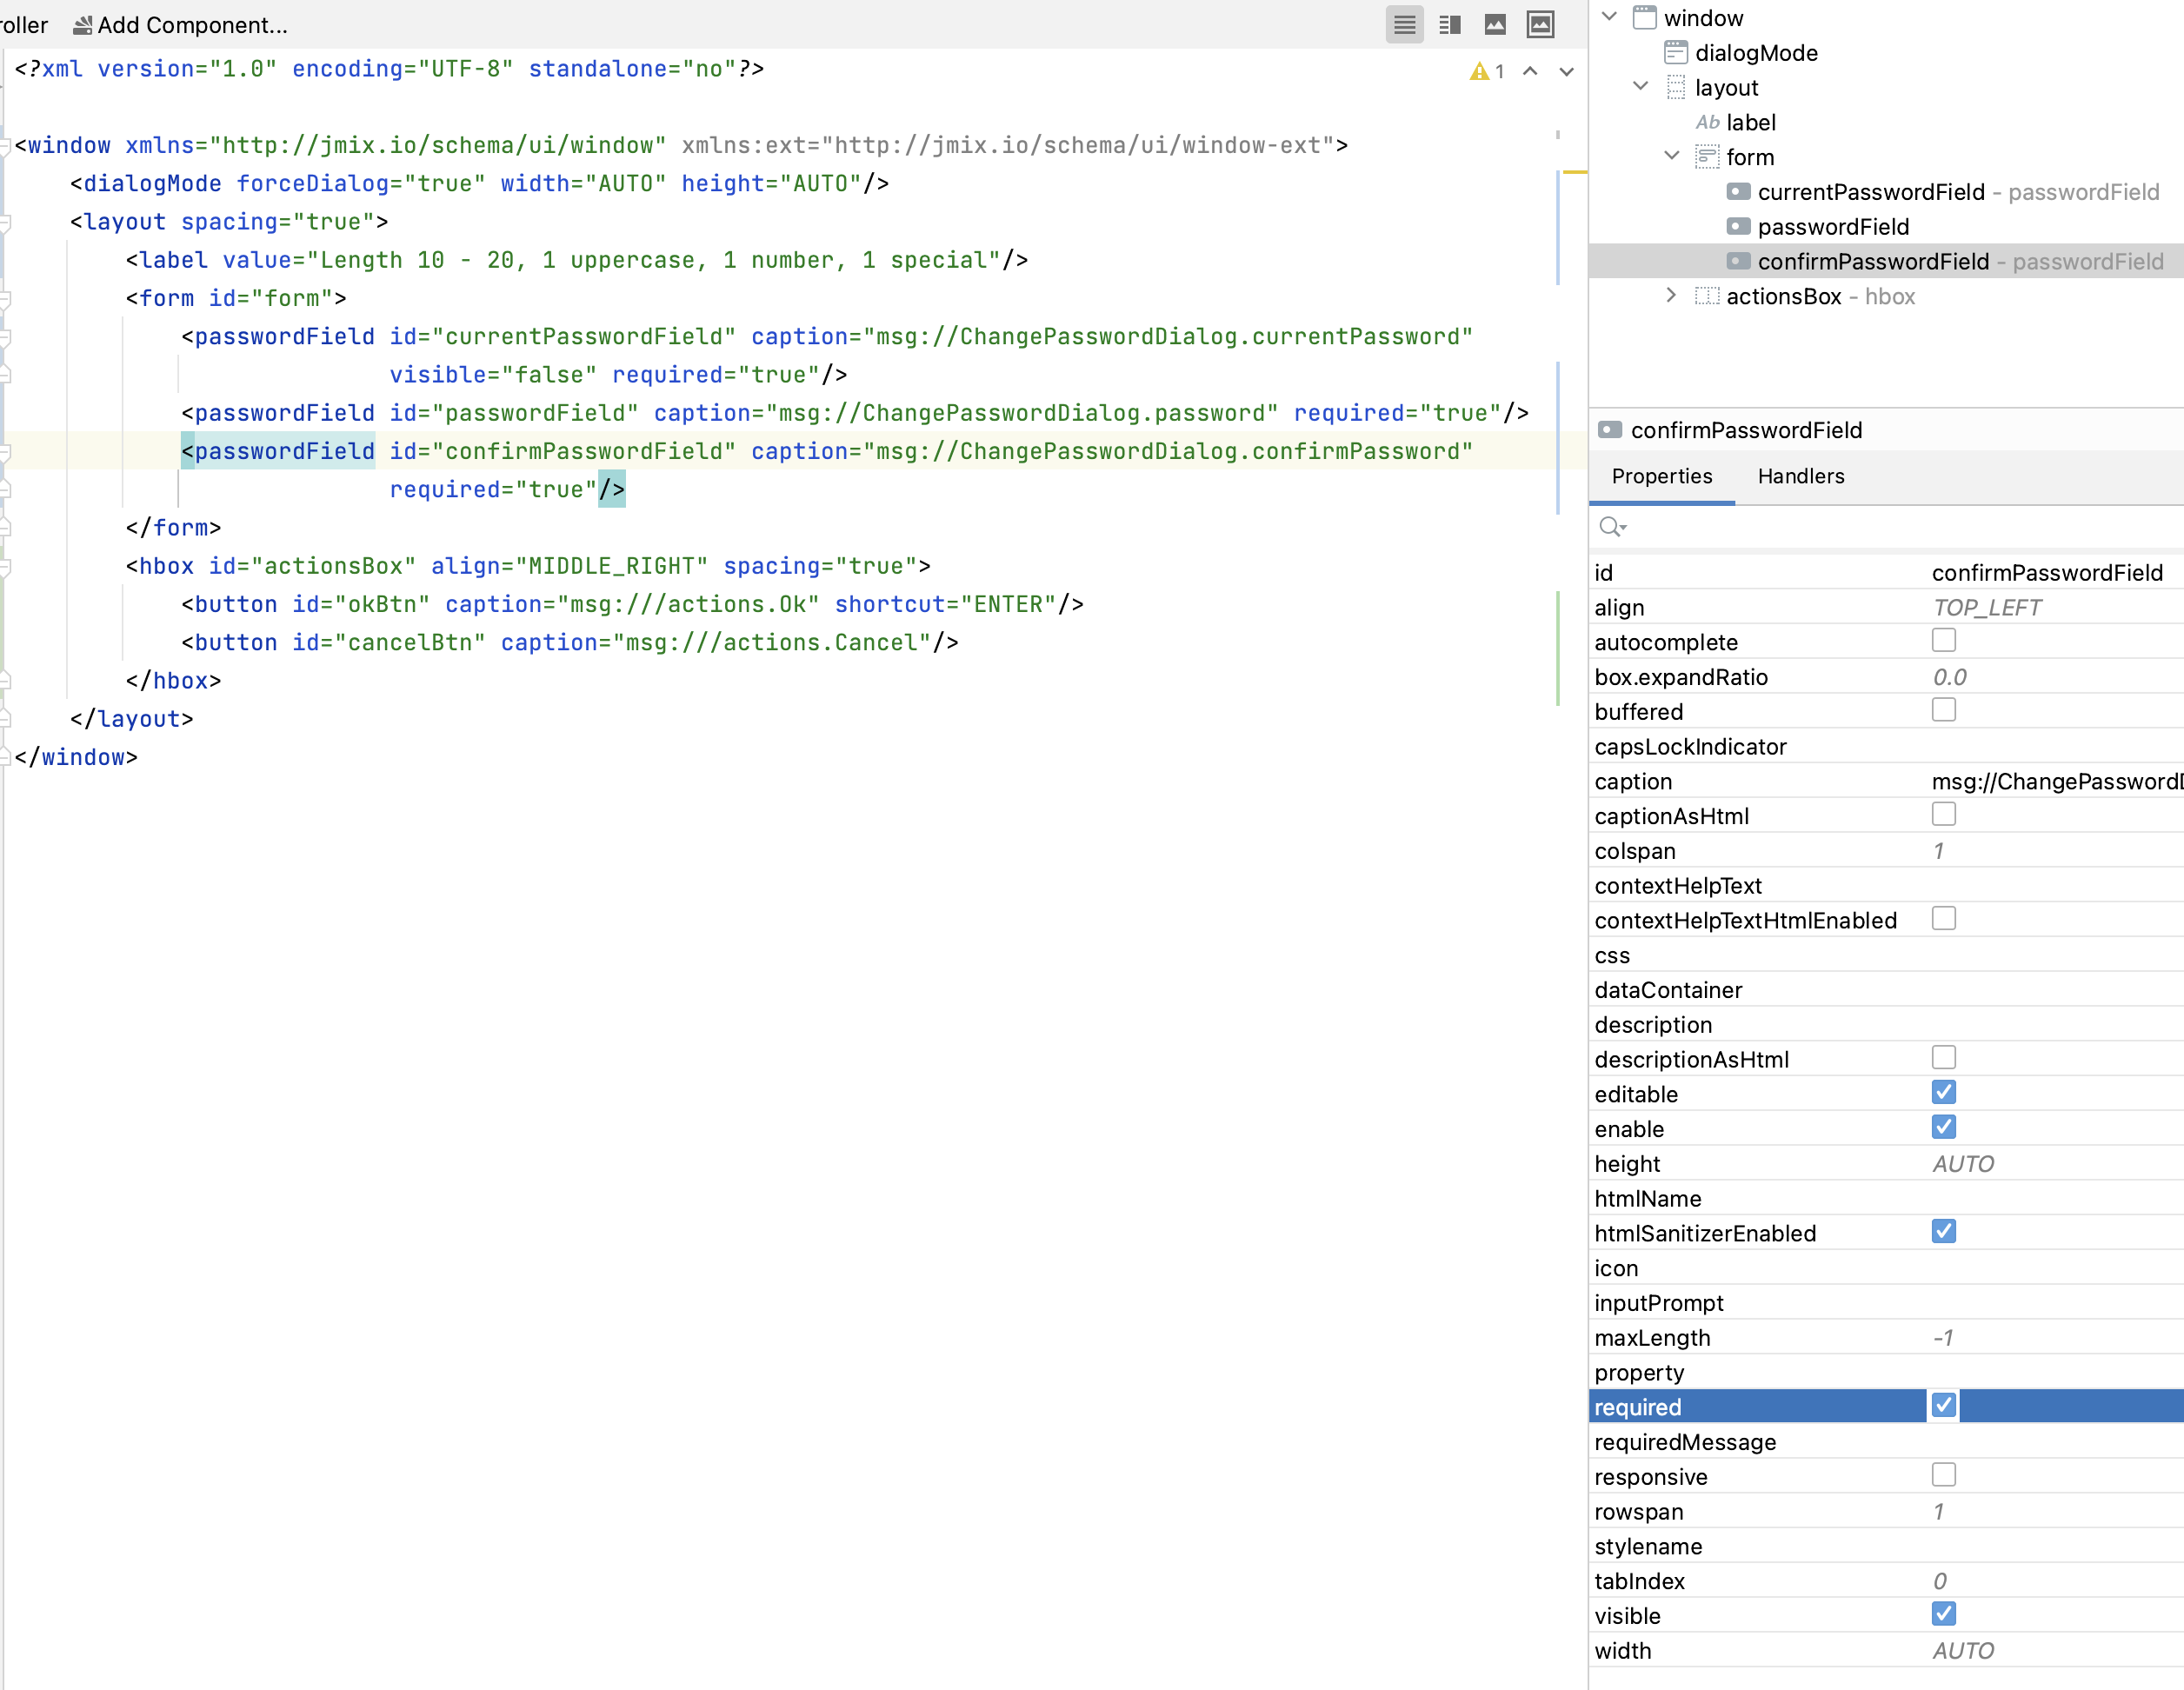Click the dialogMode icon in hierarchy
The height and width of the screenshot is (1690, 2184).
click(x=1675, y=52)
